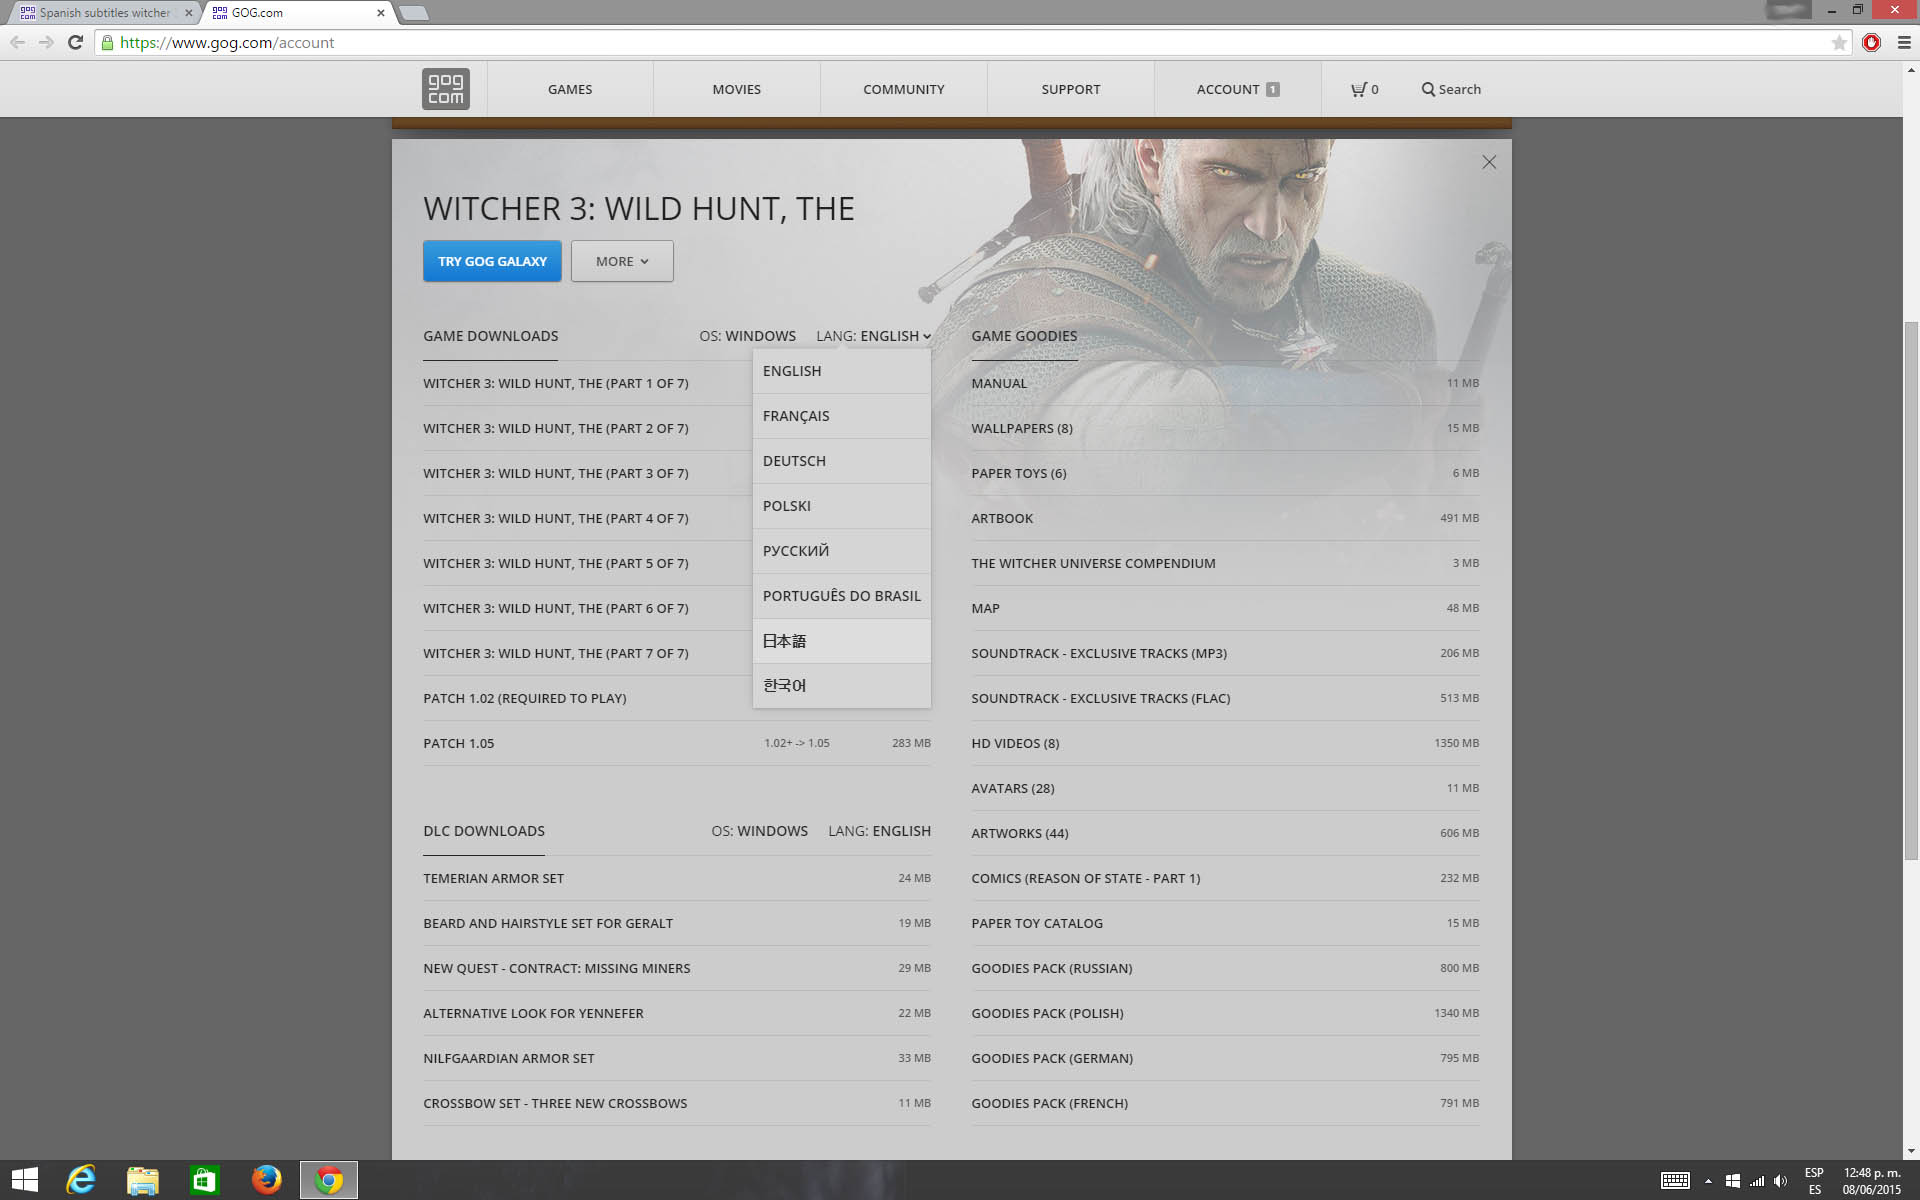Click OS: WINDOWS in DLC downloads
The width and height of the screenshot is (1920, 1200).
pyautogui.click(x=759, y=831)
